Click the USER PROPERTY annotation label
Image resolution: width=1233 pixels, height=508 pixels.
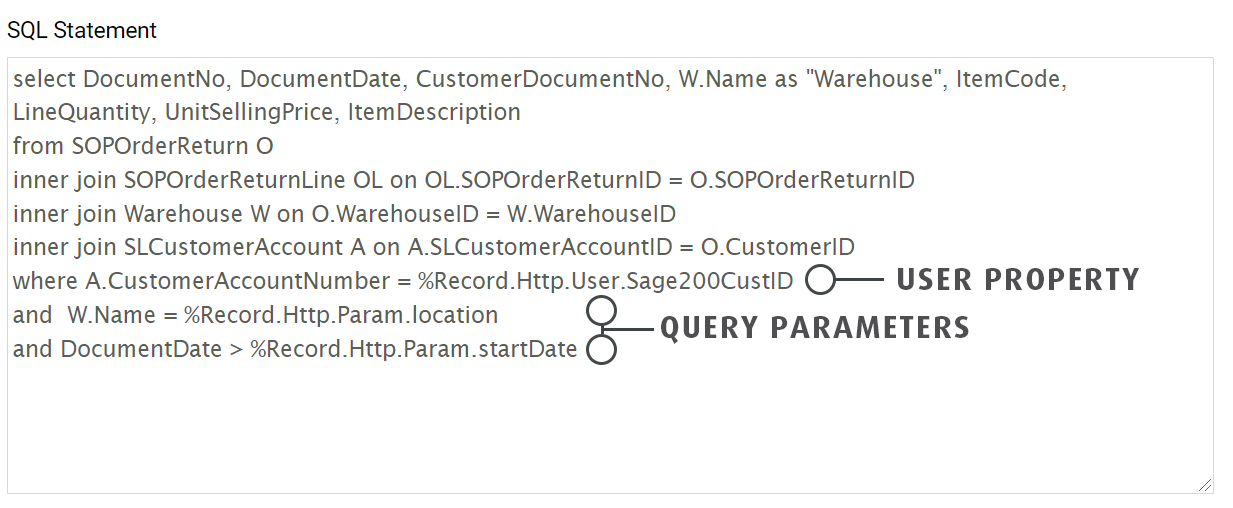coord(1017,280)
